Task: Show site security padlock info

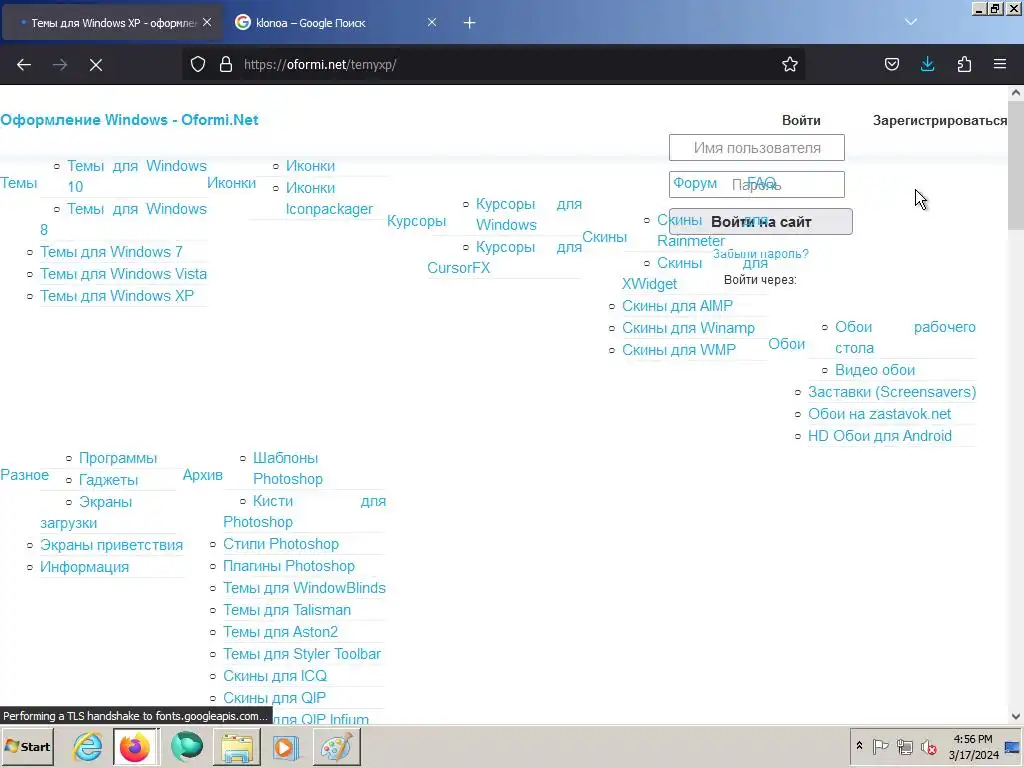Action: click(x=226, y=64)
